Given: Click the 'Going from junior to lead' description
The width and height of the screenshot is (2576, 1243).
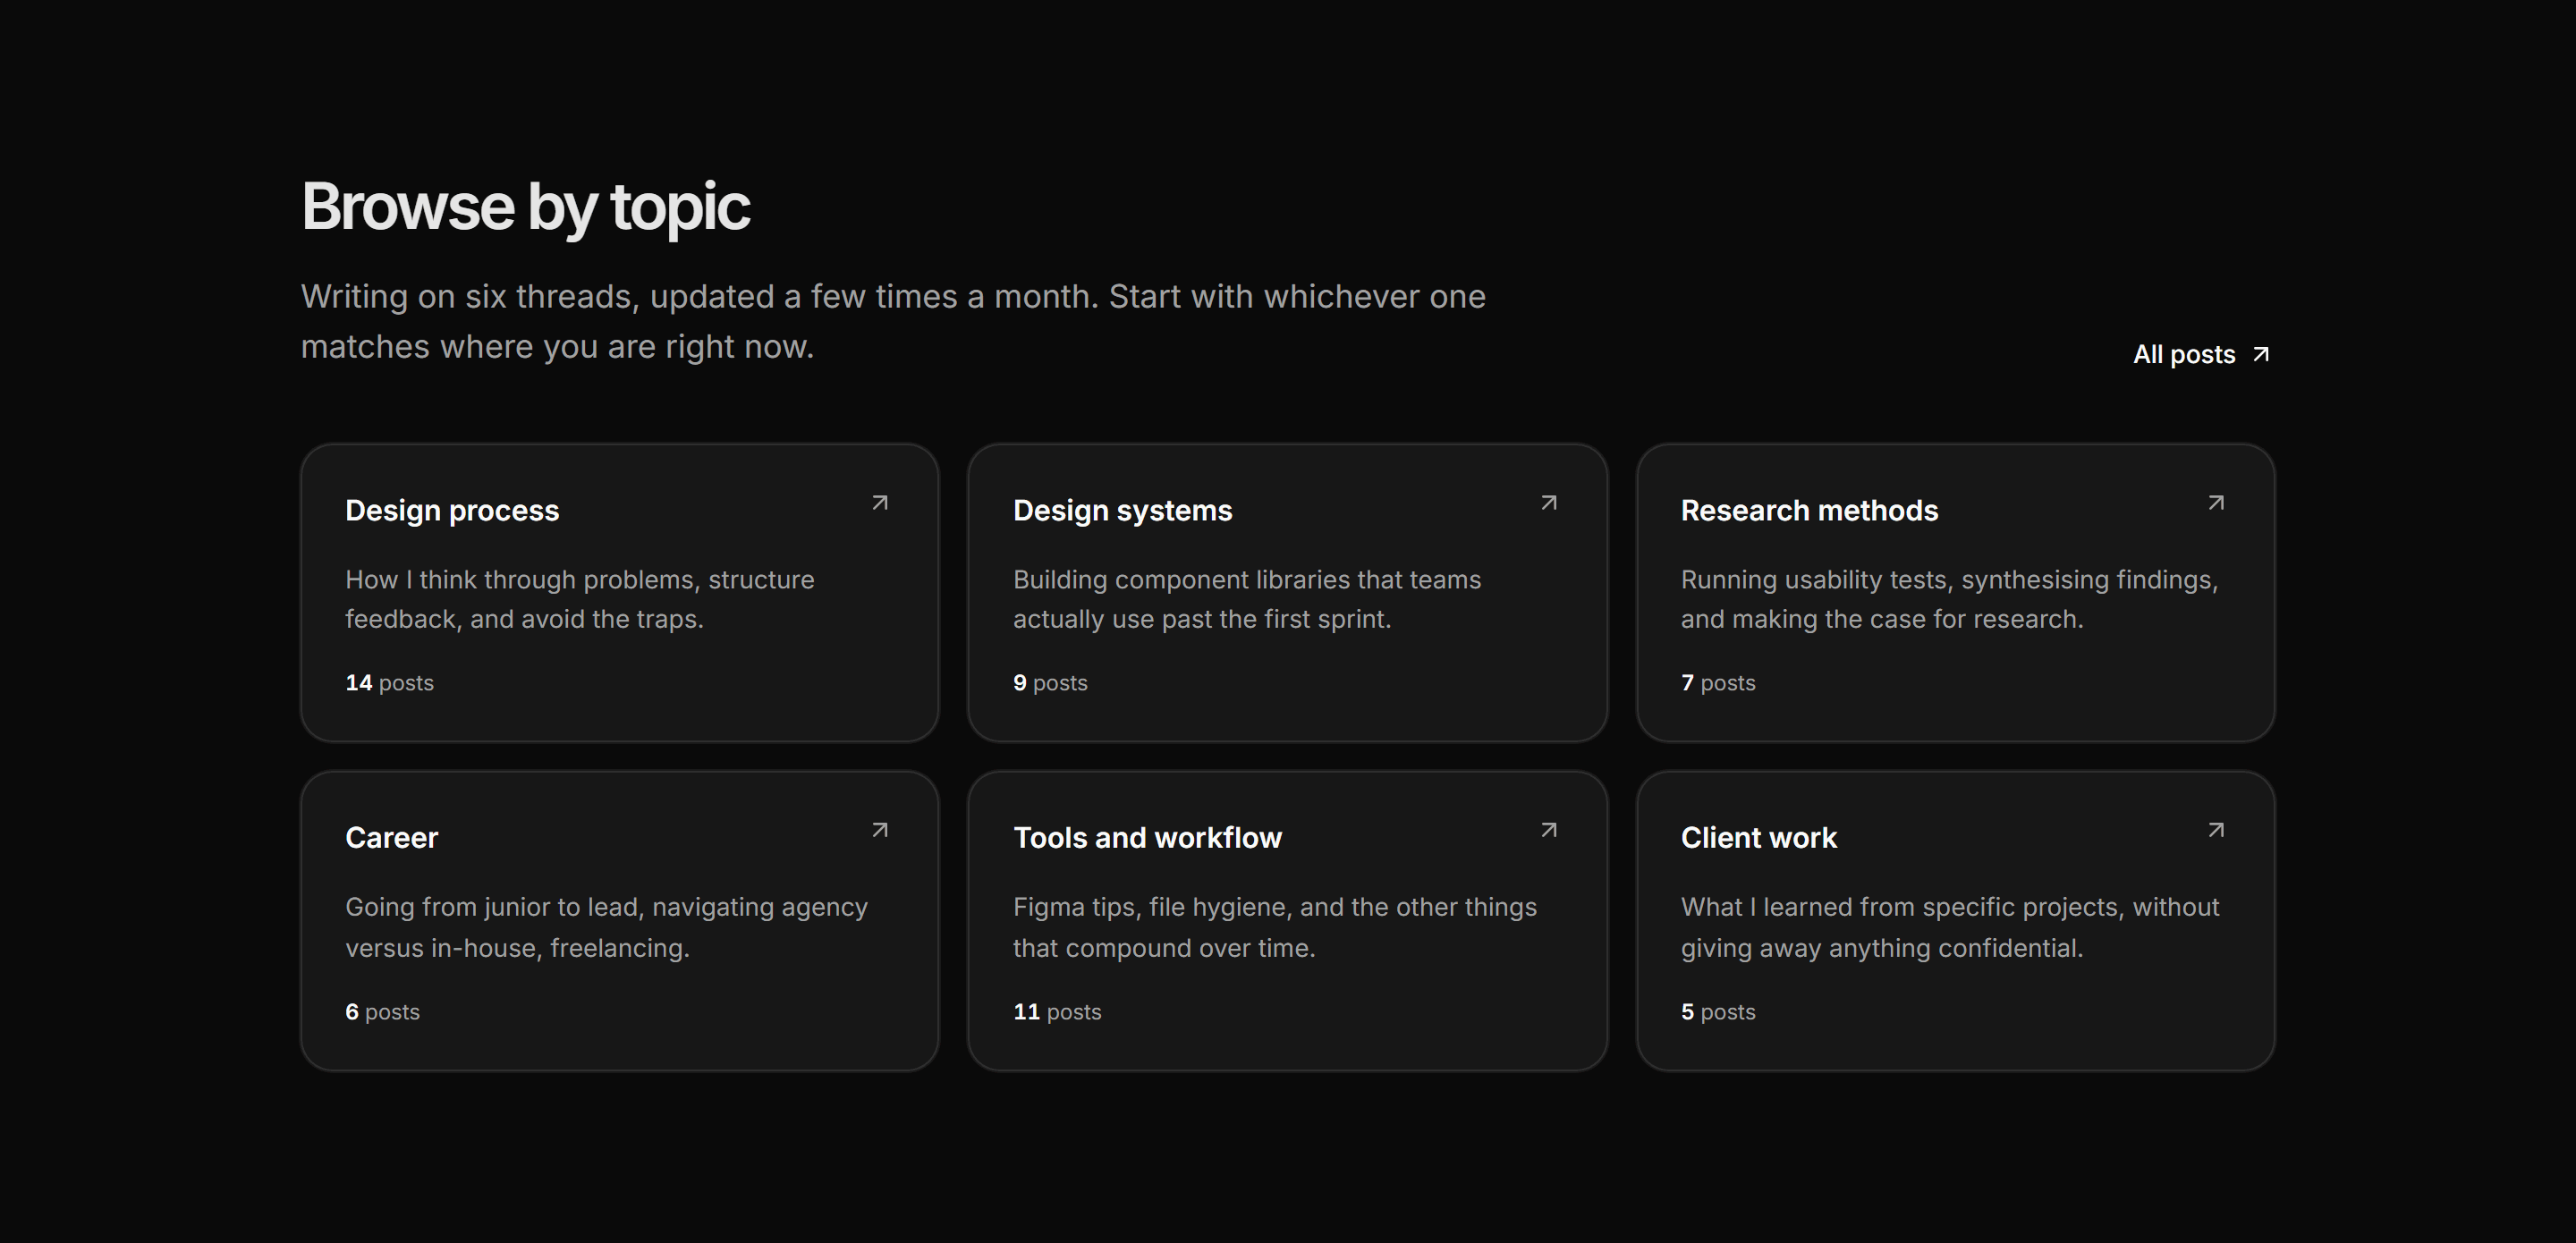Looking at the screenshot, I should [x=607, y=927].
